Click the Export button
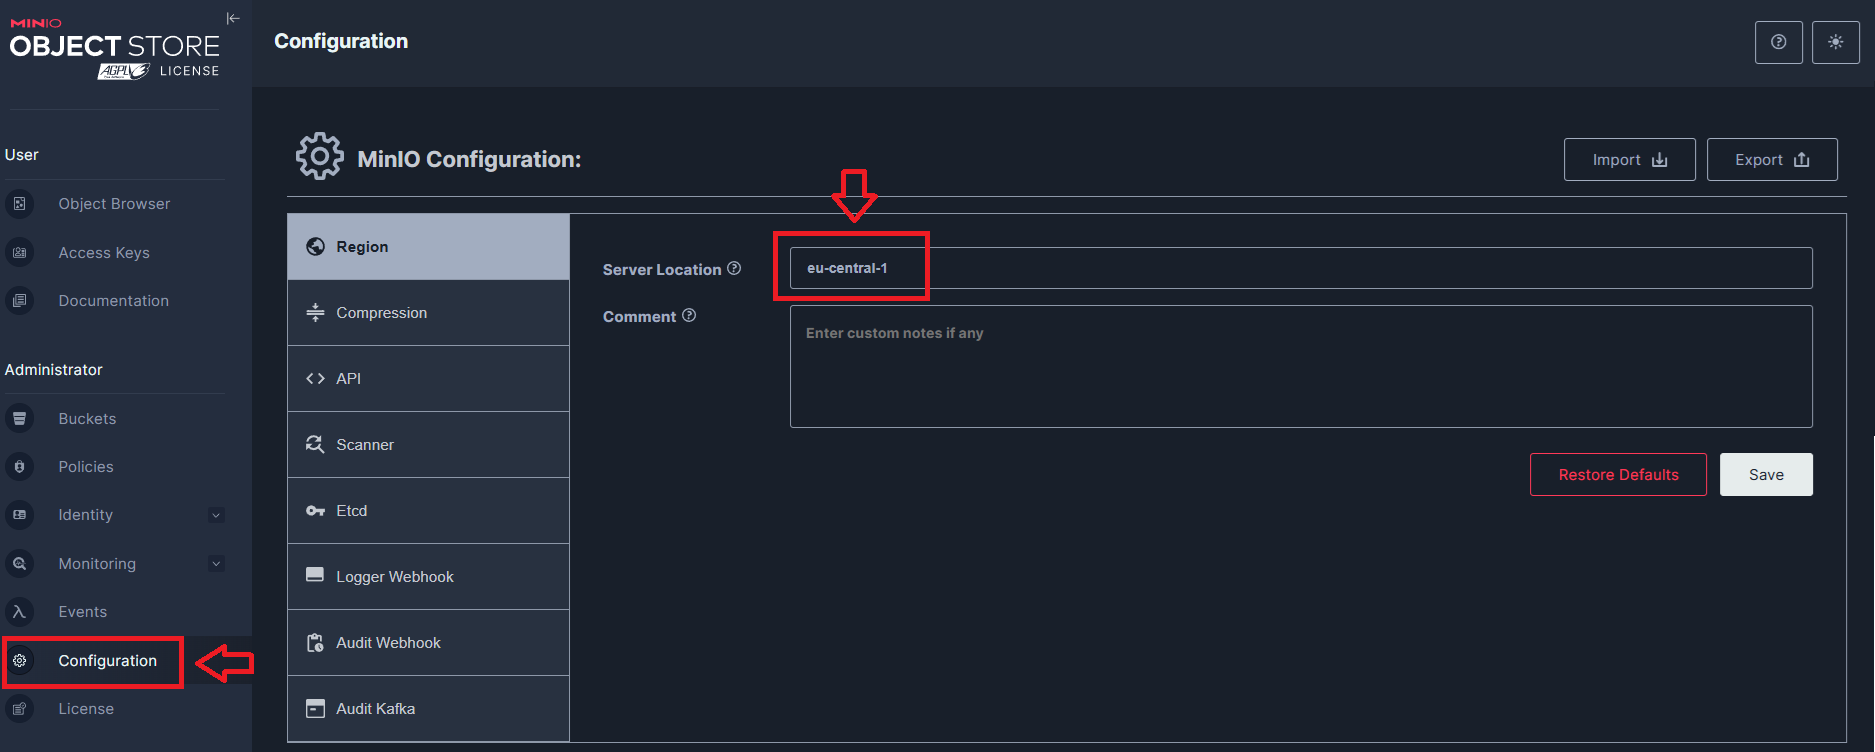The height and width of the screenshot is (752, 1875). point(1772,160)
